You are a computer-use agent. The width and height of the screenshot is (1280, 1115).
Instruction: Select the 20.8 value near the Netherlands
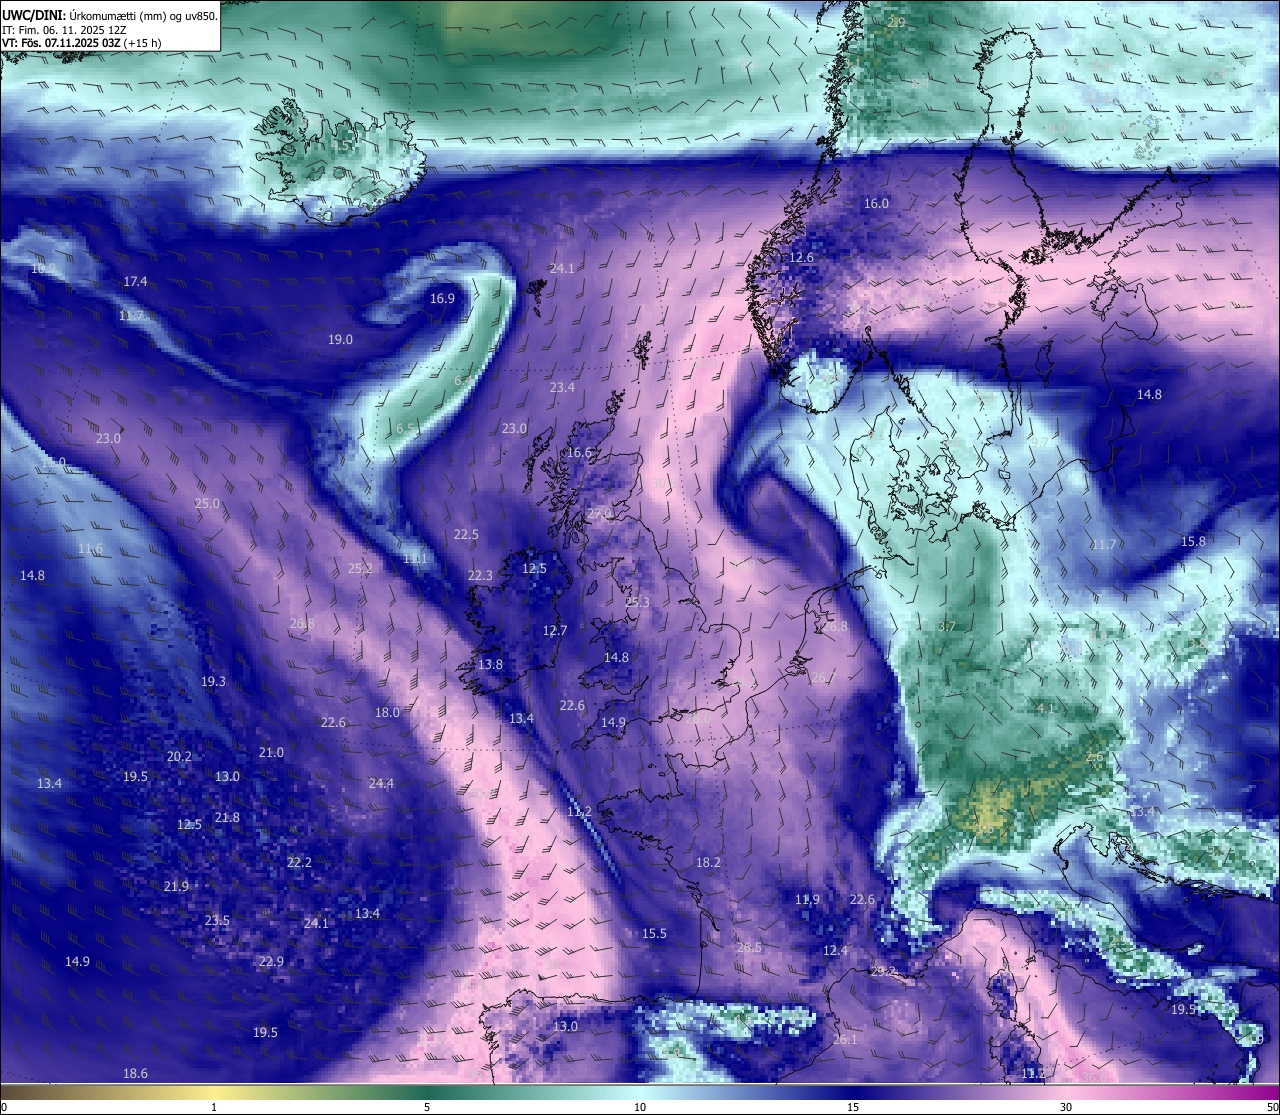(835, 626)
